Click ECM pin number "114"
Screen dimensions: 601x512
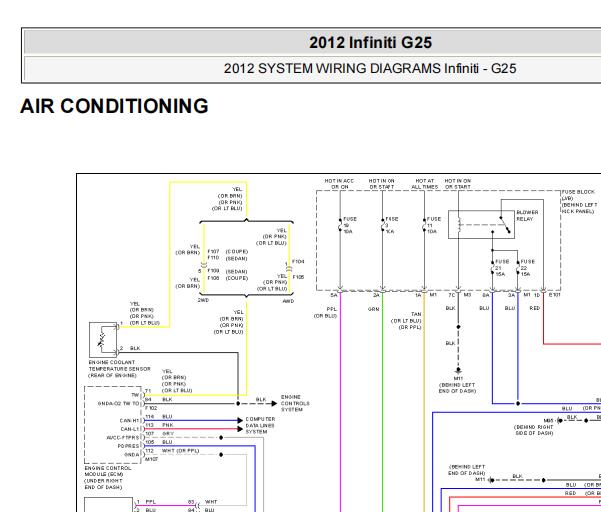coord(149,417)
